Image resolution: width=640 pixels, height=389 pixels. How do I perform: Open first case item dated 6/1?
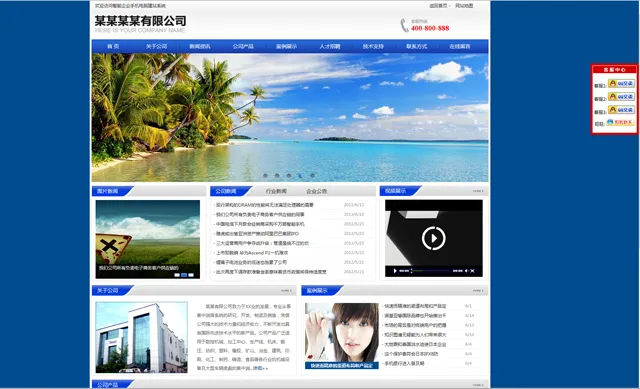click(415, 306)
